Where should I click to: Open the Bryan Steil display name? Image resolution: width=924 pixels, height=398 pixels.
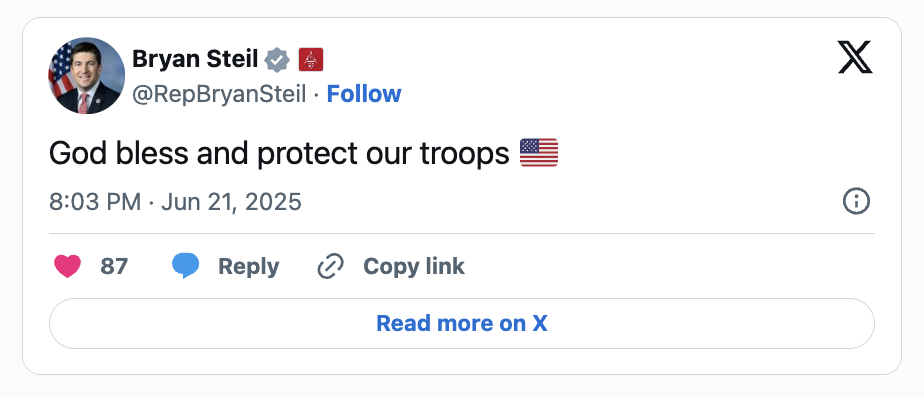(x=195, y=59)
